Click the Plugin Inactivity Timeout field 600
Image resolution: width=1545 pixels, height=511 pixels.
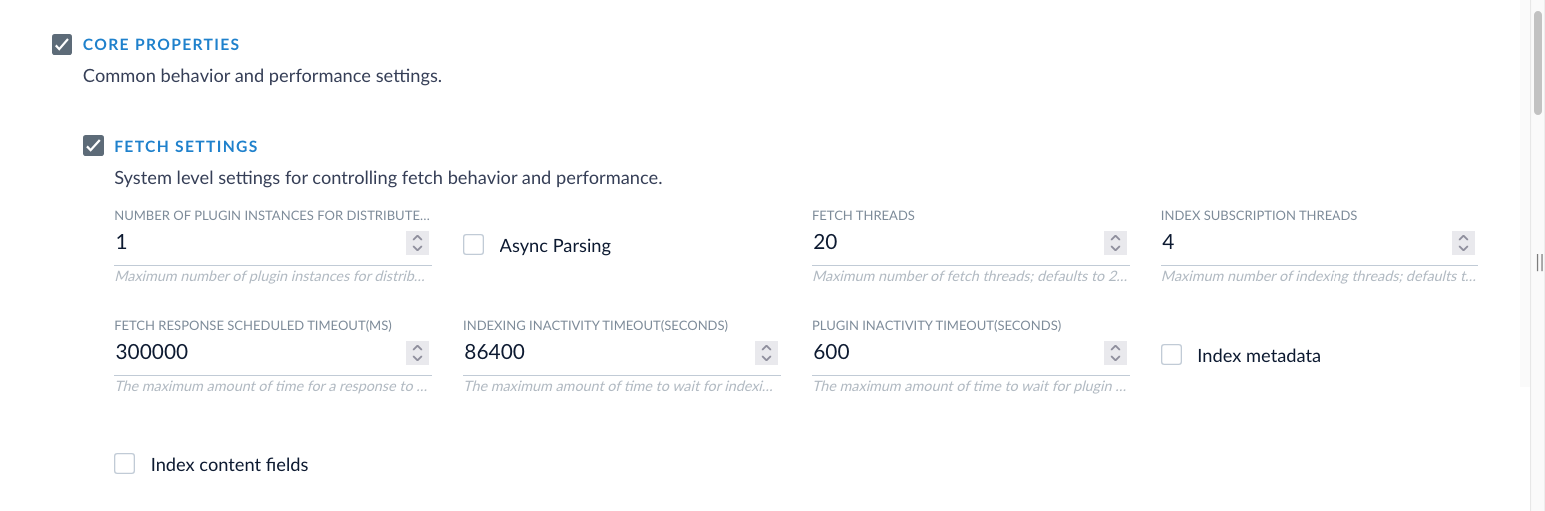coord(957,352)
